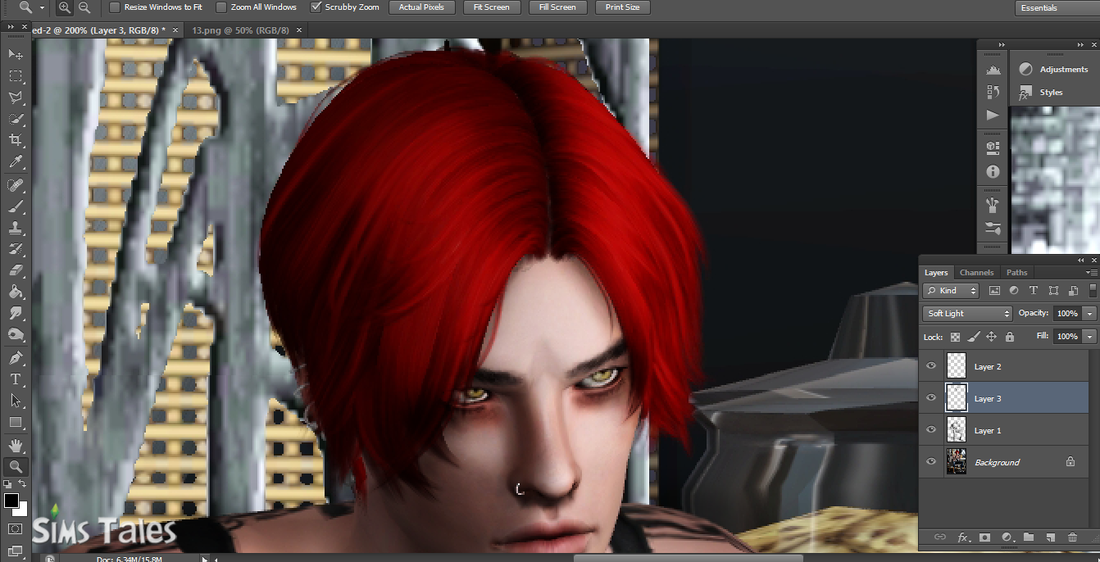Image resolution: width=1100 pixels, height=562 pixels.
Task: Open the Adjustments panel
Action: (x=1054, y=69)
